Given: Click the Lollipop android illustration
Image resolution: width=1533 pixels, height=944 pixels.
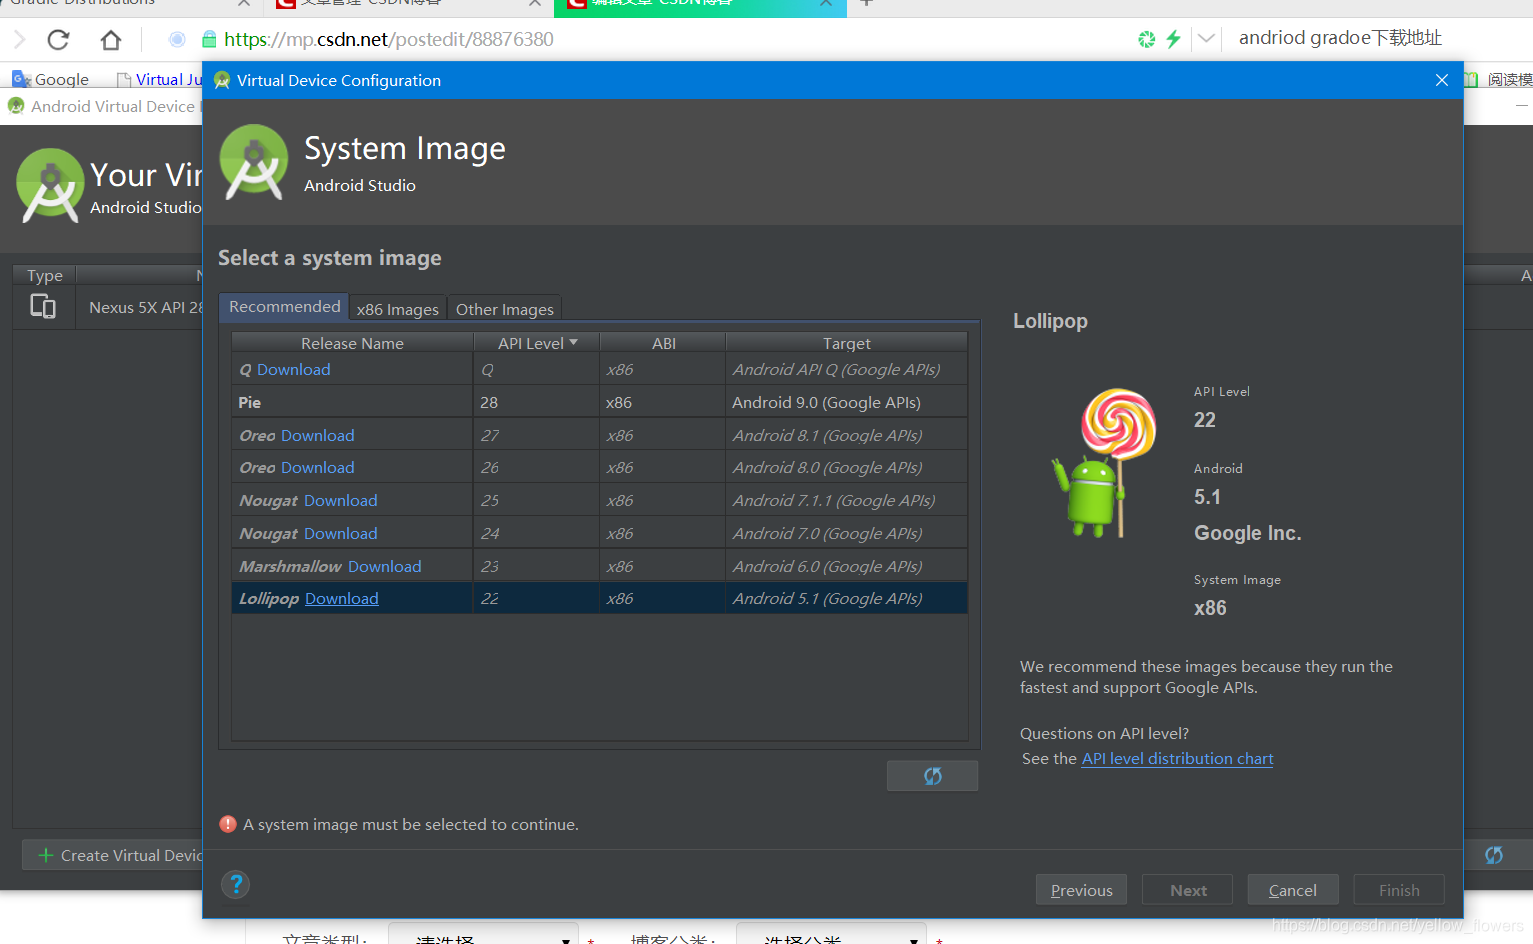Looking at the screenshot, I should click(x=1104, y=463).
